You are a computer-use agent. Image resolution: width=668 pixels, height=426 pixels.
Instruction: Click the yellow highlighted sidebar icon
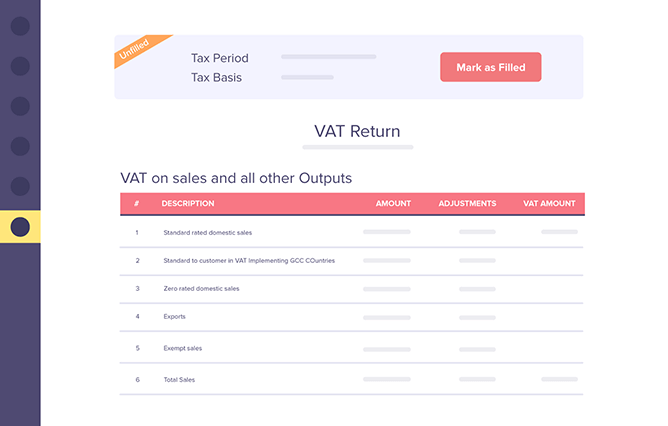pyautogui.click(x=20, y=227)
